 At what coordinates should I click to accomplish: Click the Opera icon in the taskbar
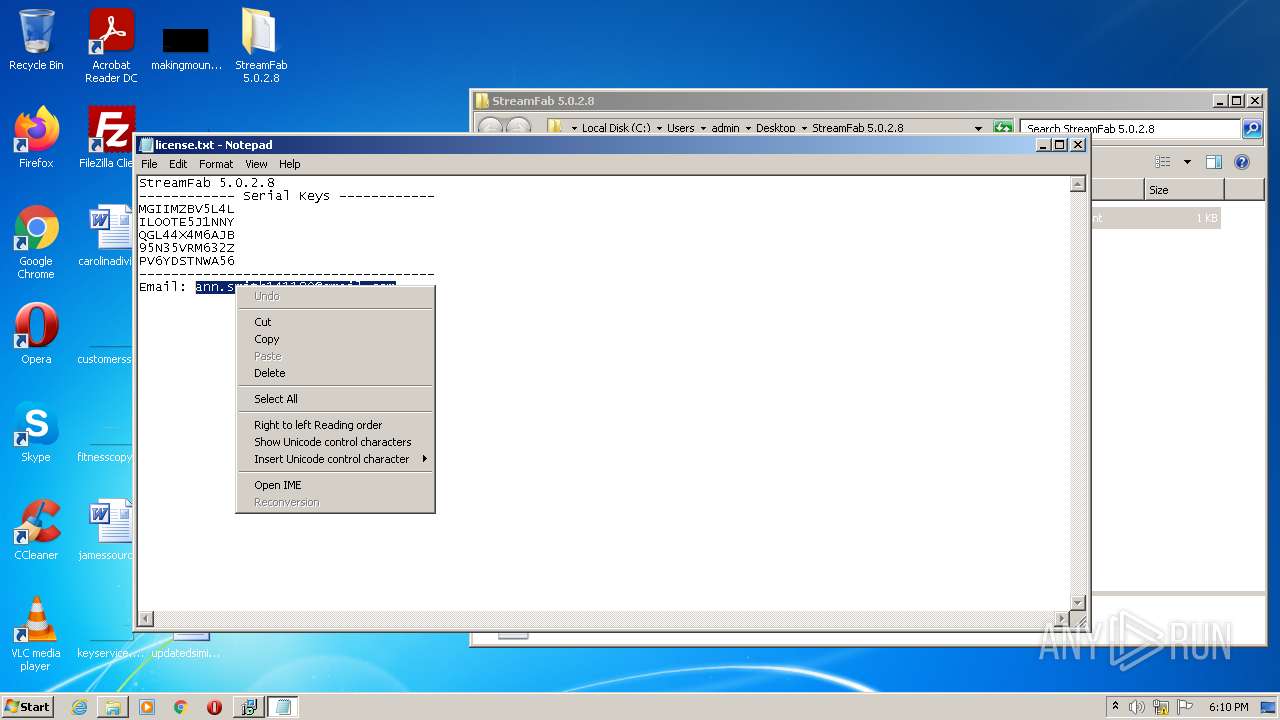214,707
